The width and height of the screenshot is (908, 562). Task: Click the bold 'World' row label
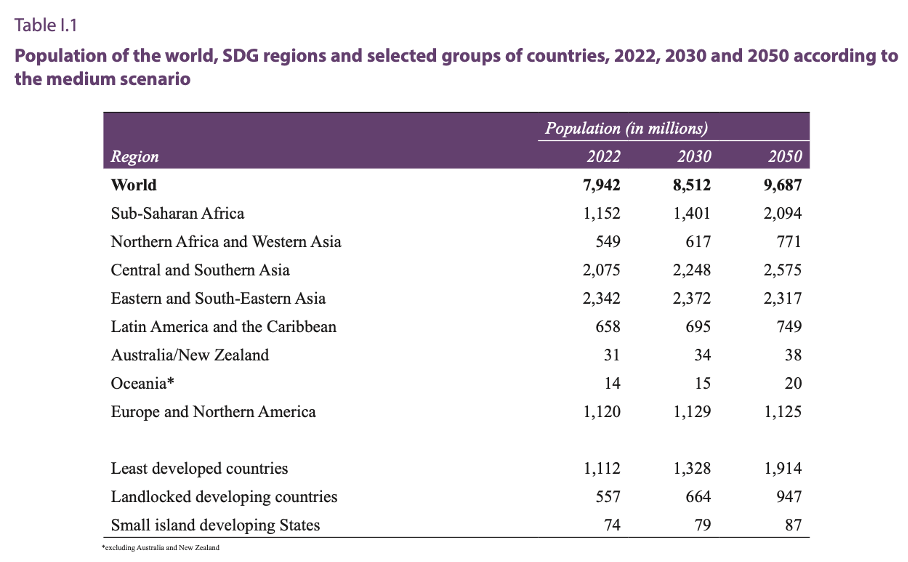[x=134, y=185]
